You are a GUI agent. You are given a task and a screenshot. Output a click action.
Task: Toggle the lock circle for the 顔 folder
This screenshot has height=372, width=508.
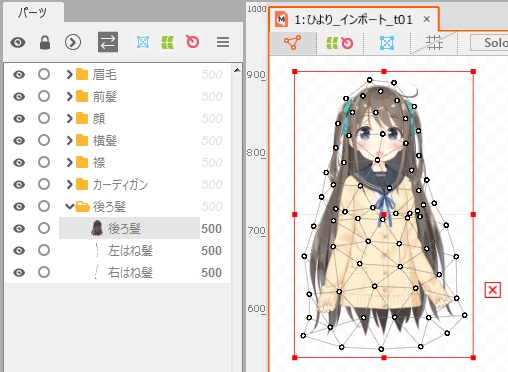[x=44, y=118]
